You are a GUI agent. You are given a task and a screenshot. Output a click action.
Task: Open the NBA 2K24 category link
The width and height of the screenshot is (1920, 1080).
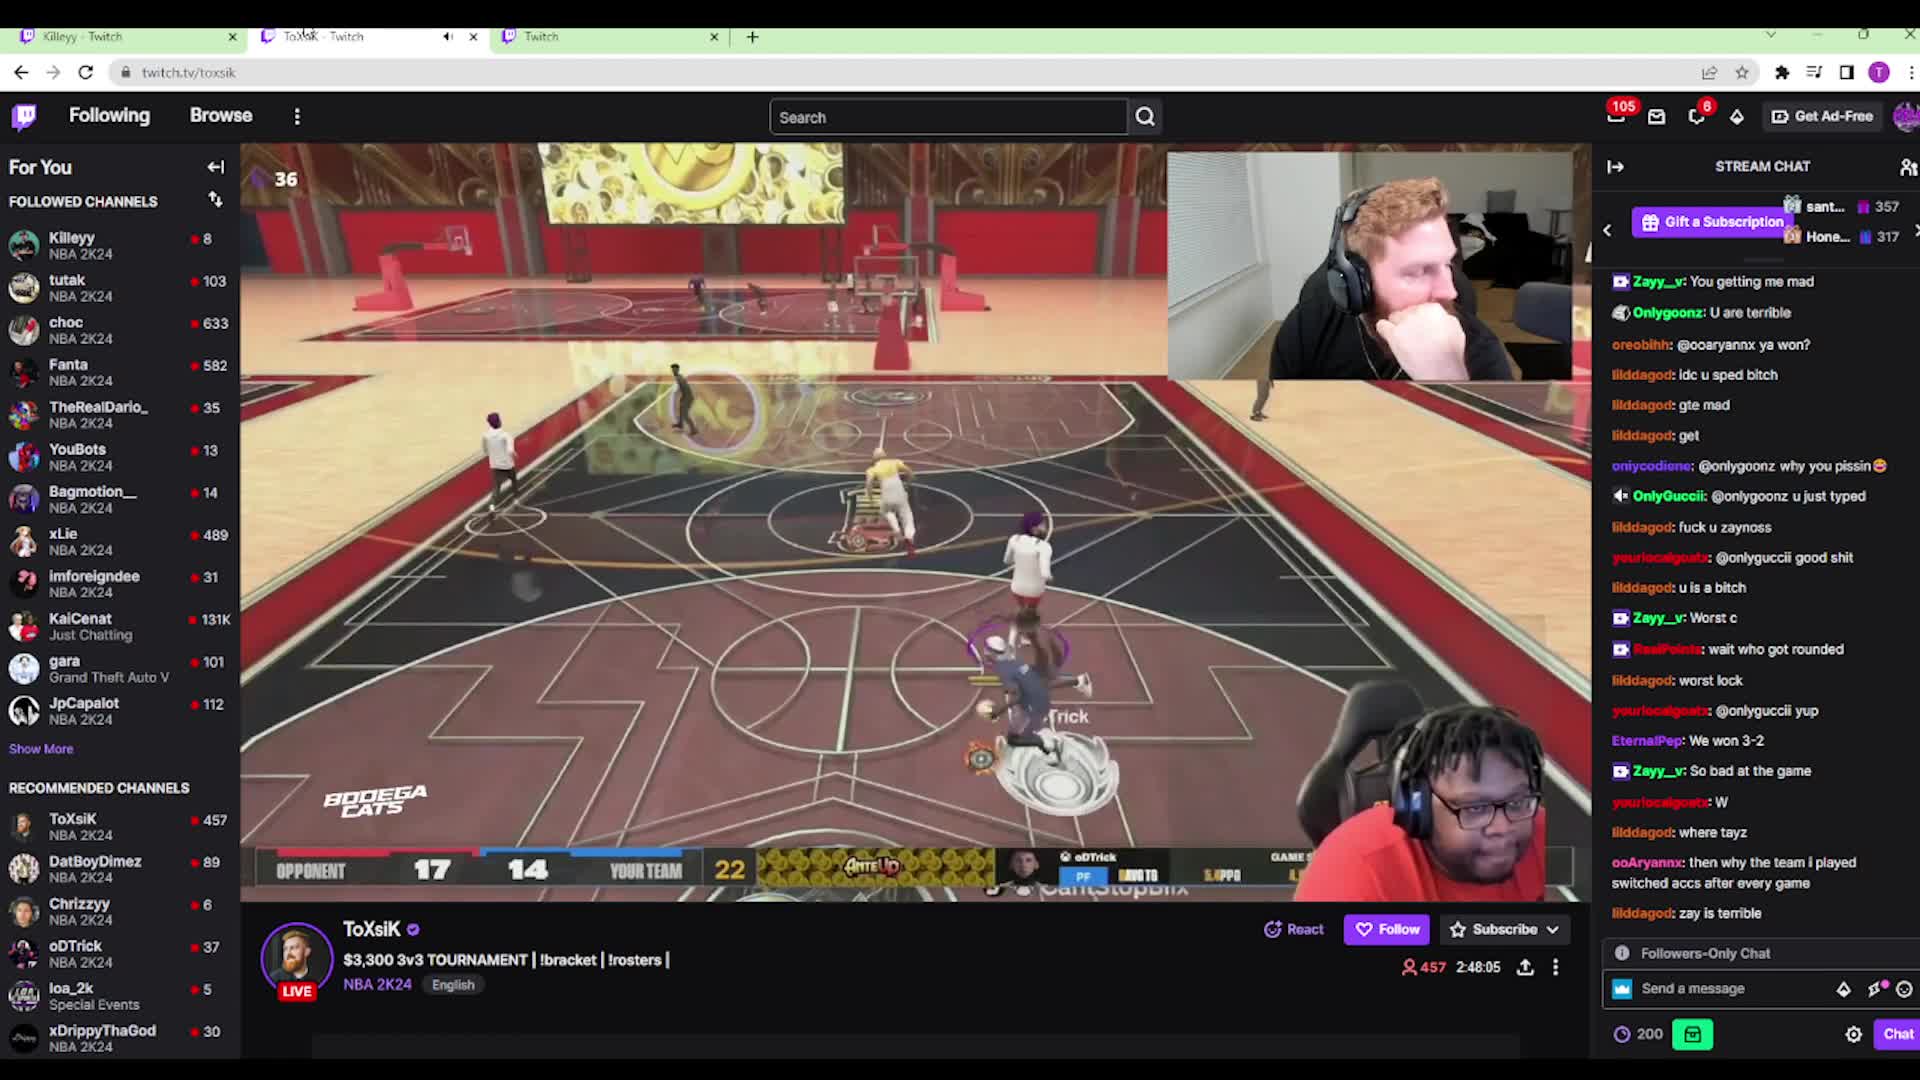click(377, 984)
